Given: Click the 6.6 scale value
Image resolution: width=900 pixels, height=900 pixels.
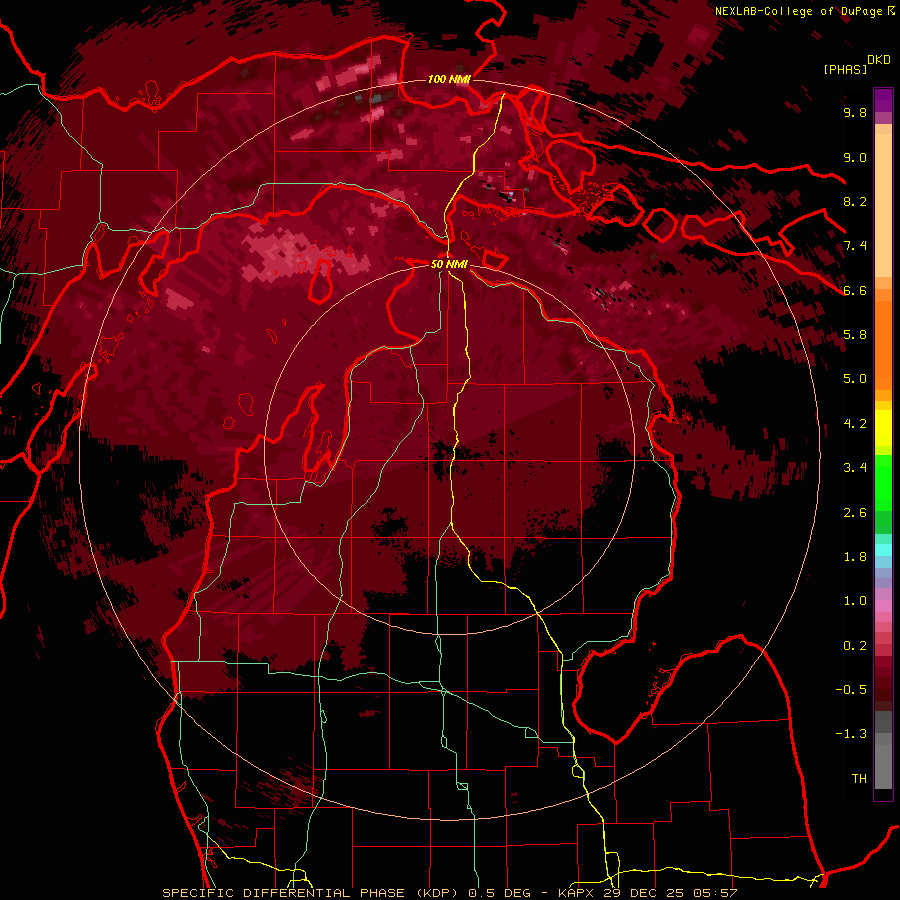Looking at the screenshot, I should [x=855, y=290].
